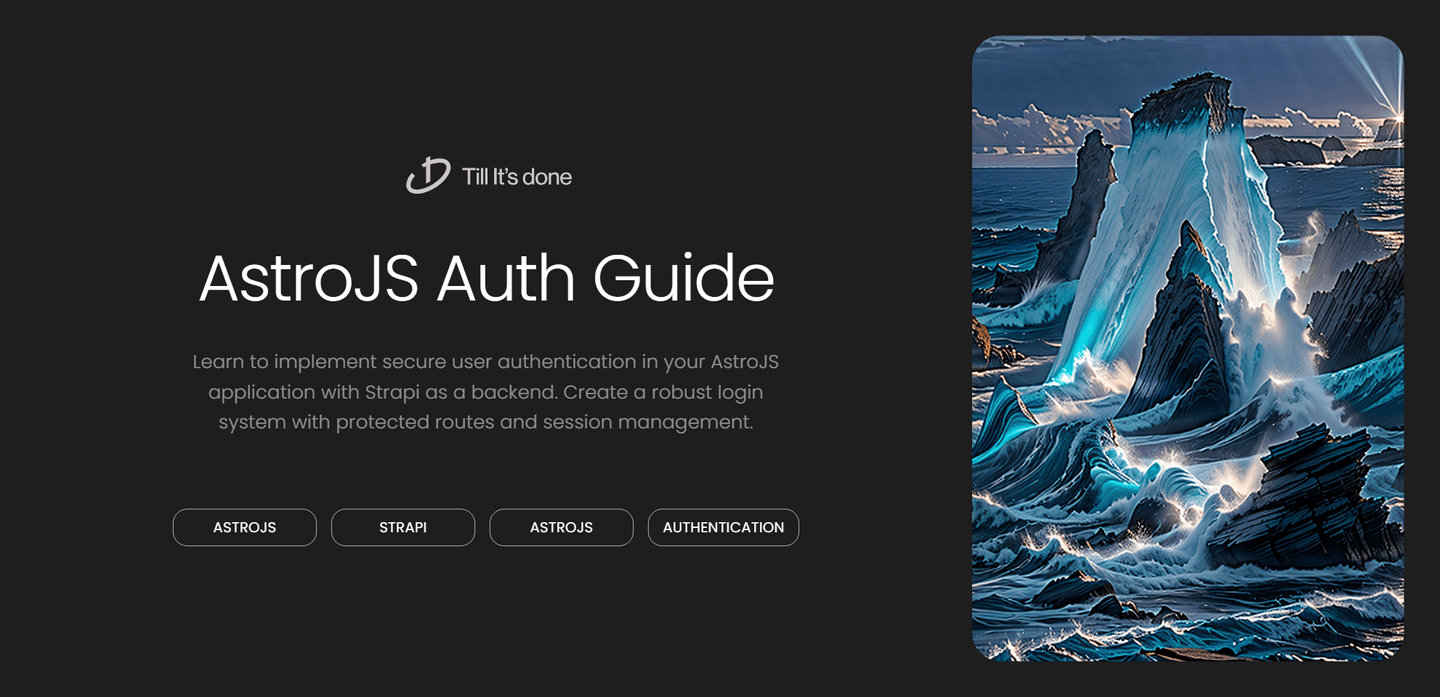The width and height of the screenshot is (1440, 697).
Task: Click the word "Auth" in the heading
Action: point(505,278)
